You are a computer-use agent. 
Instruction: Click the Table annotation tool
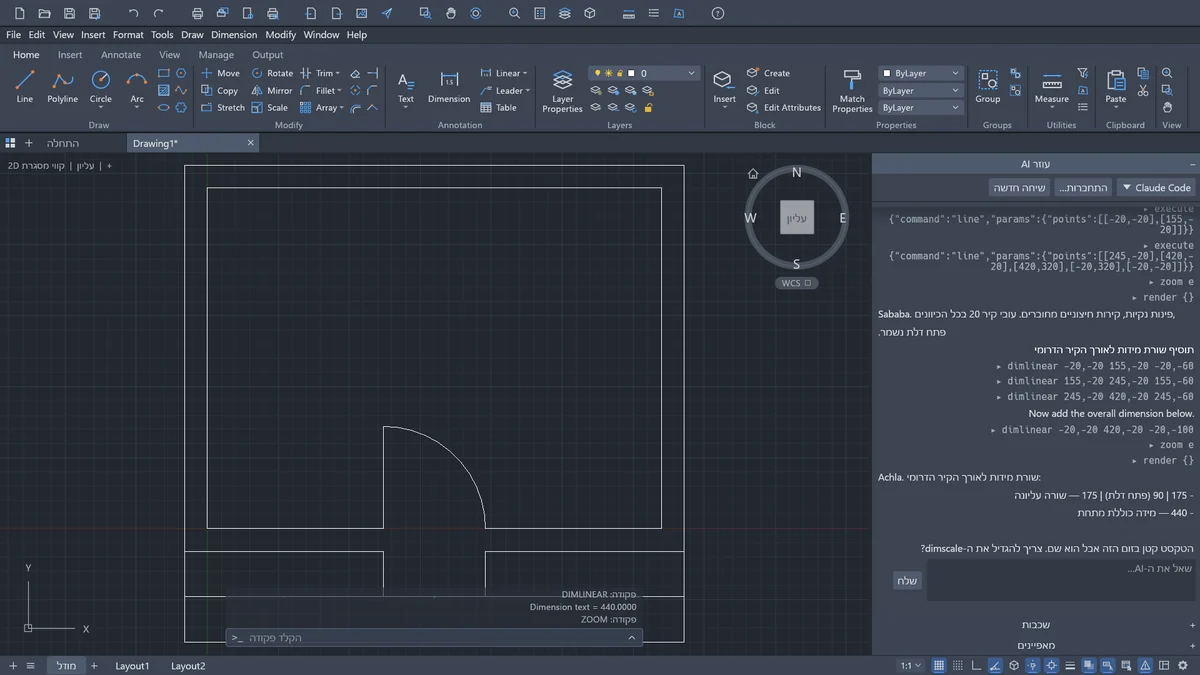click(x=498, y=107)
